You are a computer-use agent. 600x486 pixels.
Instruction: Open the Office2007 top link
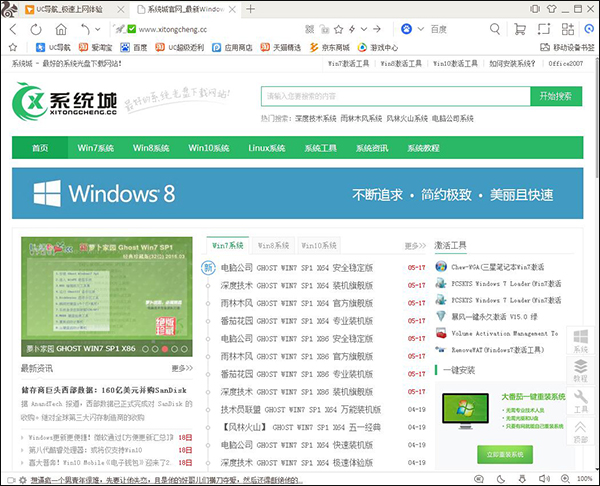coord(566,64)
